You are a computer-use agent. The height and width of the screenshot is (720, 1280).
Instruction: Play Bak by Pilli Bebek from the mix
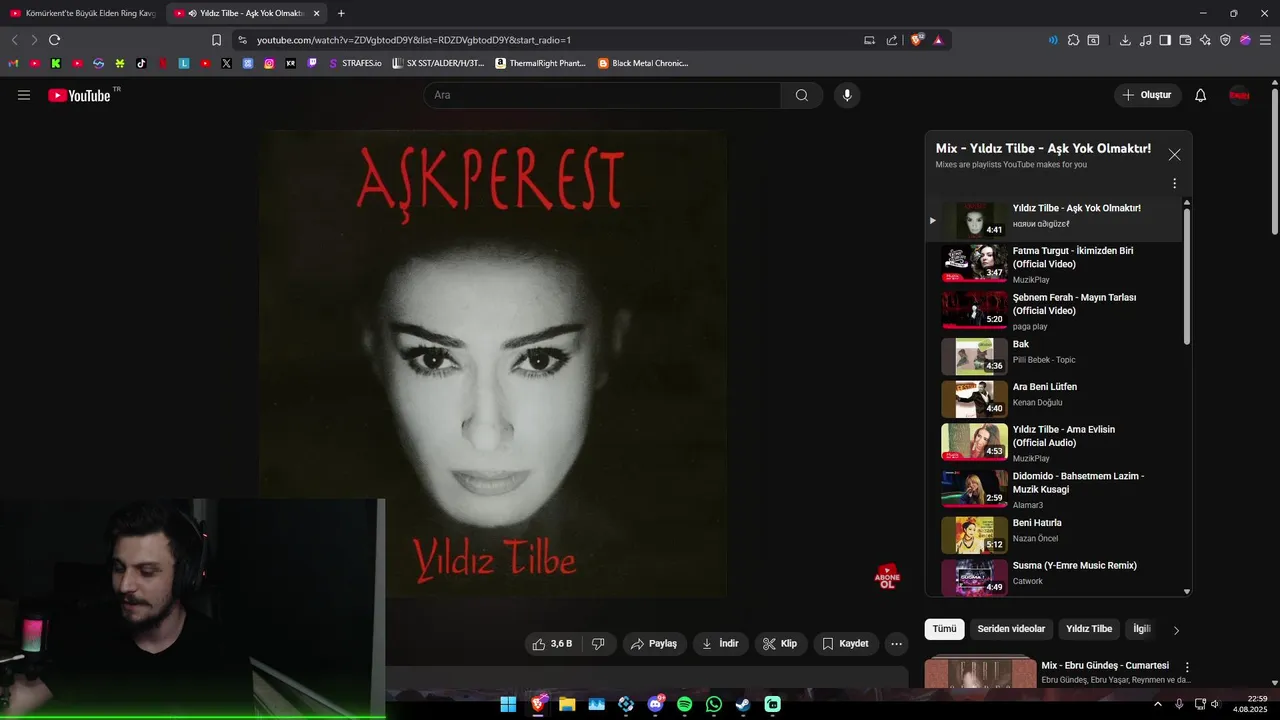[1053, 356]
